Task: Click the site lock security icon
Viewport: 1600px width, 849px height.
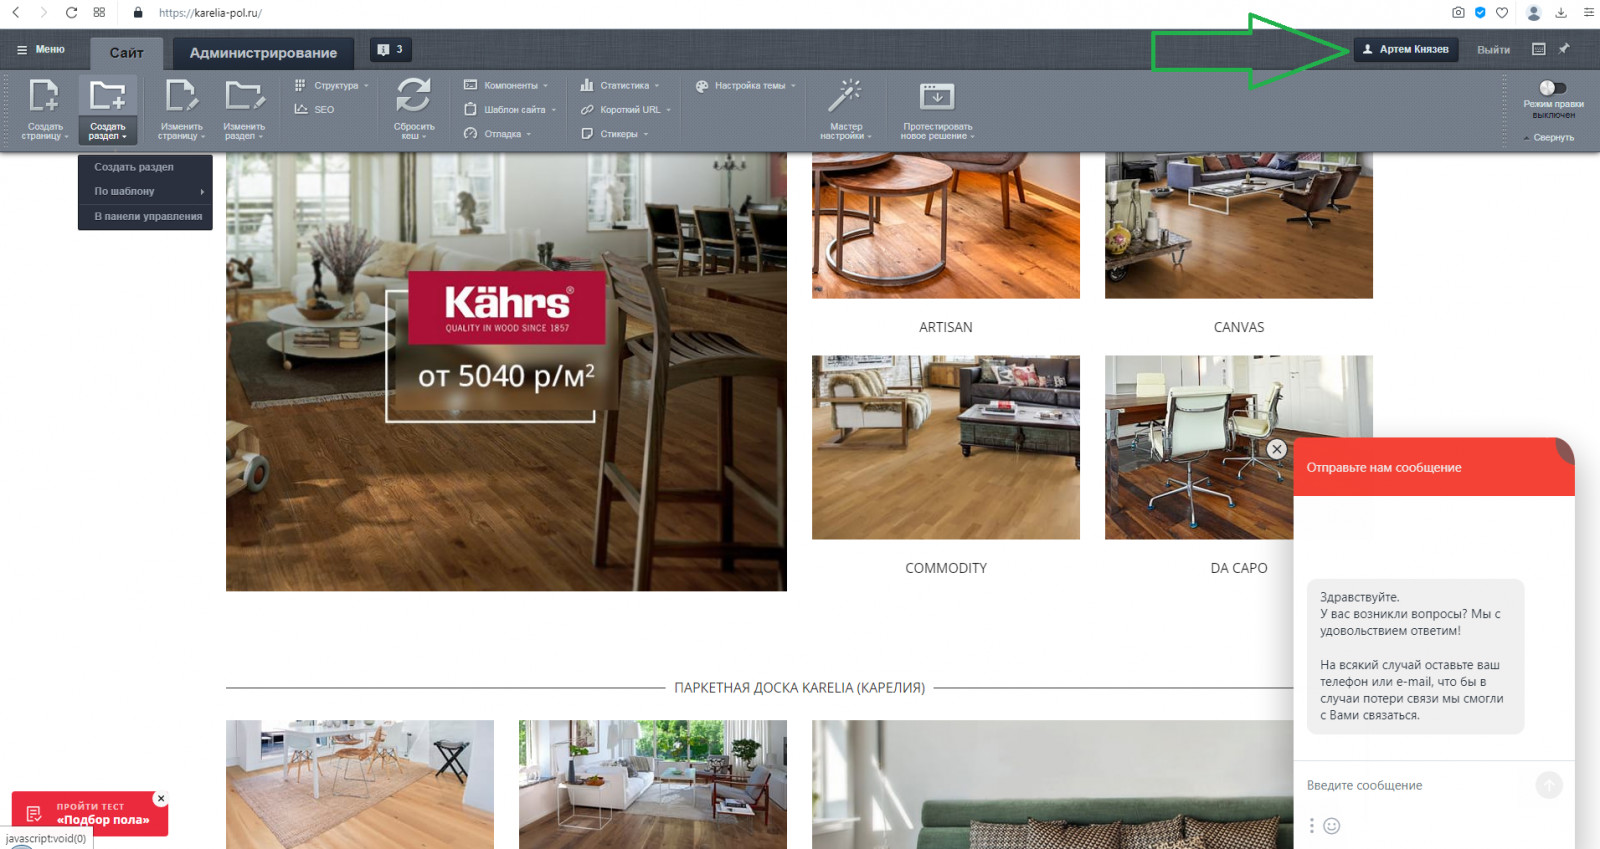Action: [x=138, y=13]
